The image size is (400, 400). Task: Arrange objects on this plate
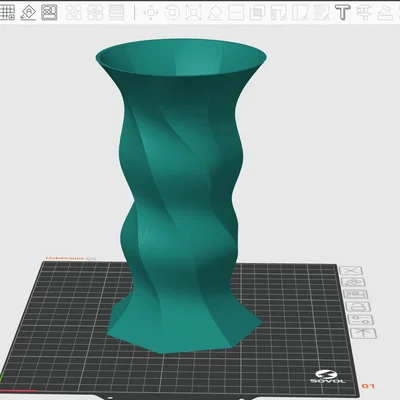click(x=356, y=294)
